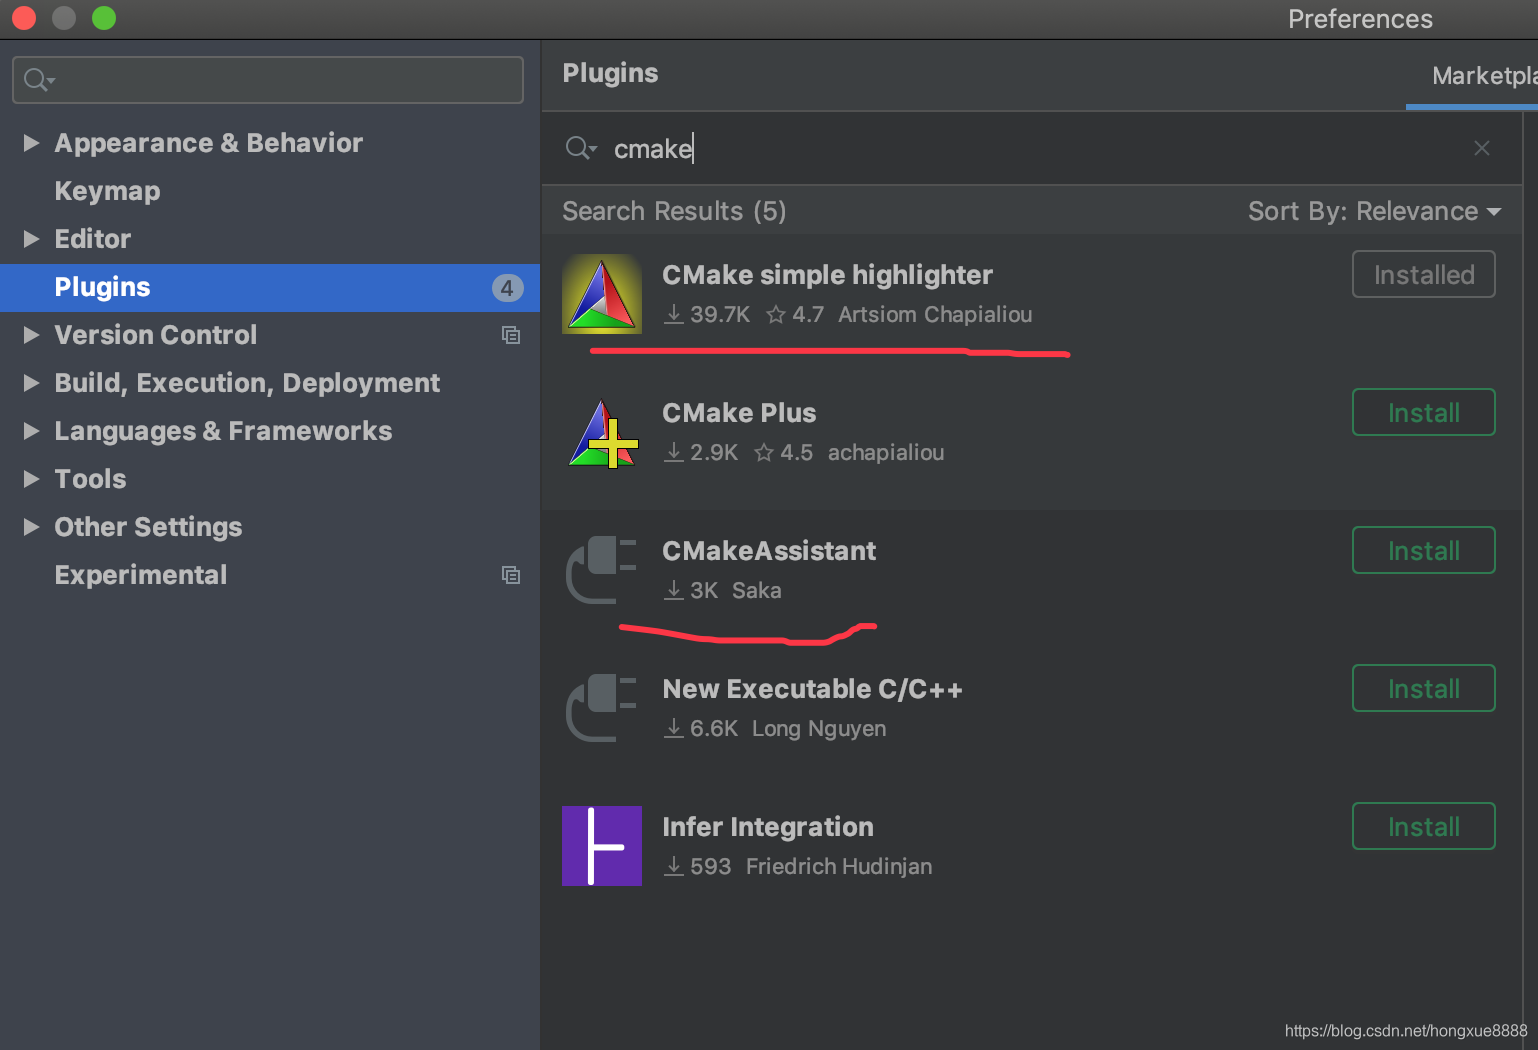This screenshot has height=1050, width=1538.
Task: Click the Installed button for CMake simple highlighter
Action: pos(1424,274)
